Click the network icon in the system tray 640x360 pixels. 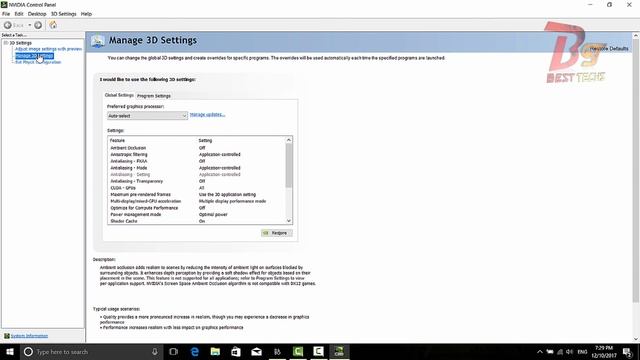560,352
